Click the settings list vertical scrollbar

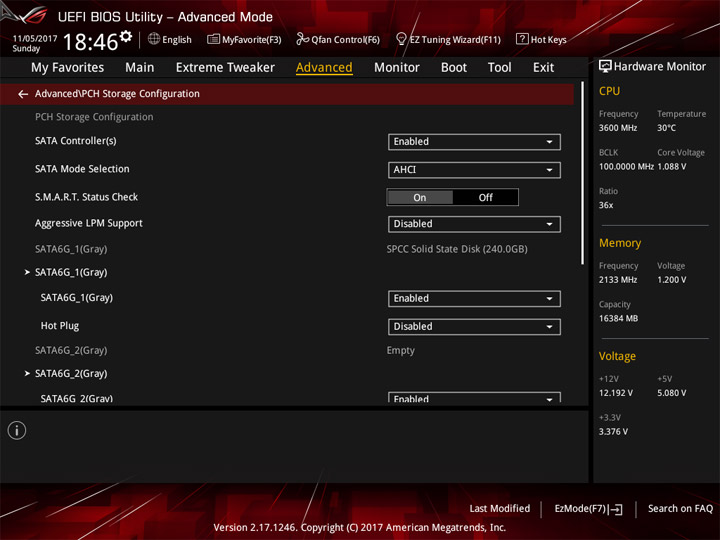tap(583, 173)
